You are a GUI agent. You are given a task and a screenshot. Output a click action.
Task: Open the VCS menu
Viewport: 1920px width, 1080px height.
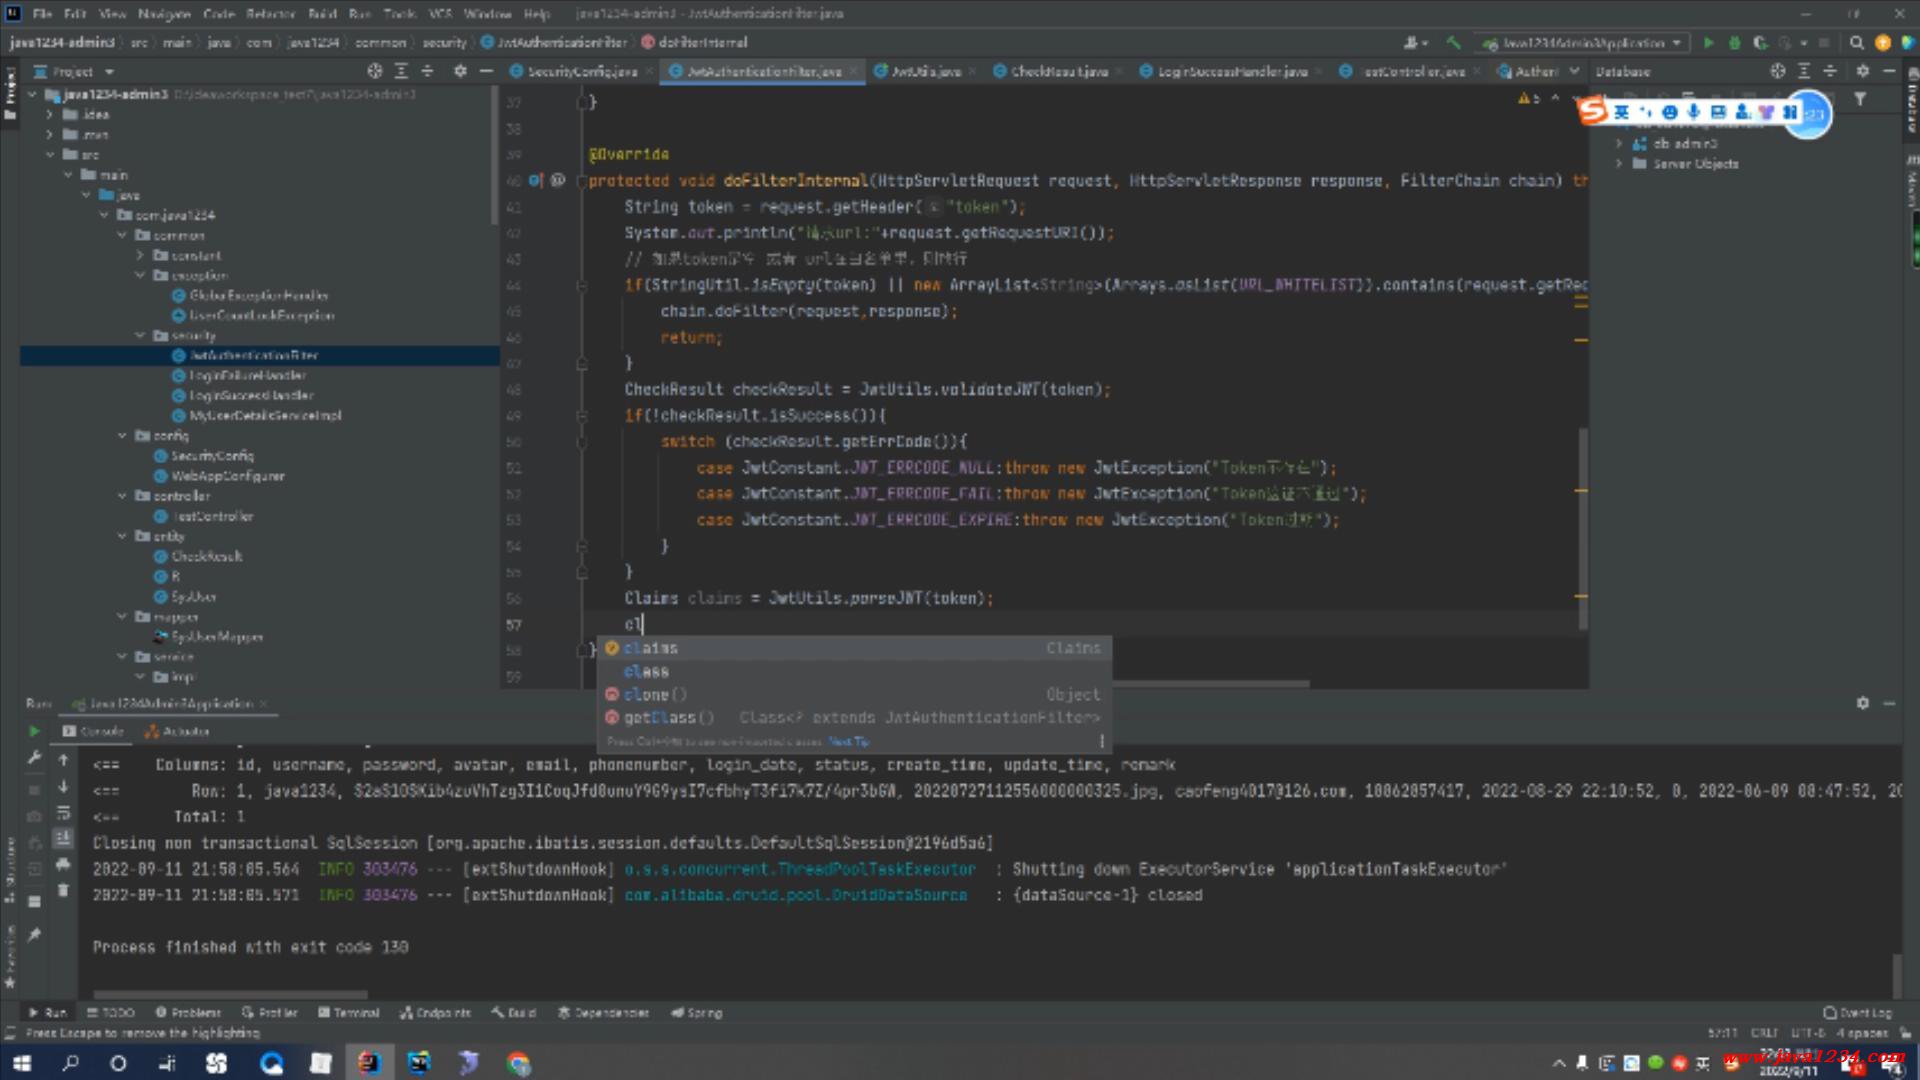click(x=440, y=14)
